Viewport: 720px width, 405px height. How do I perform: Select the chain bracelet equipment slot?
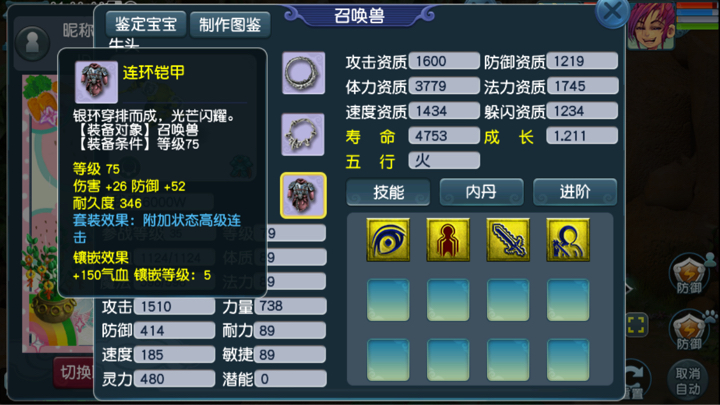[x=303, y=135]
